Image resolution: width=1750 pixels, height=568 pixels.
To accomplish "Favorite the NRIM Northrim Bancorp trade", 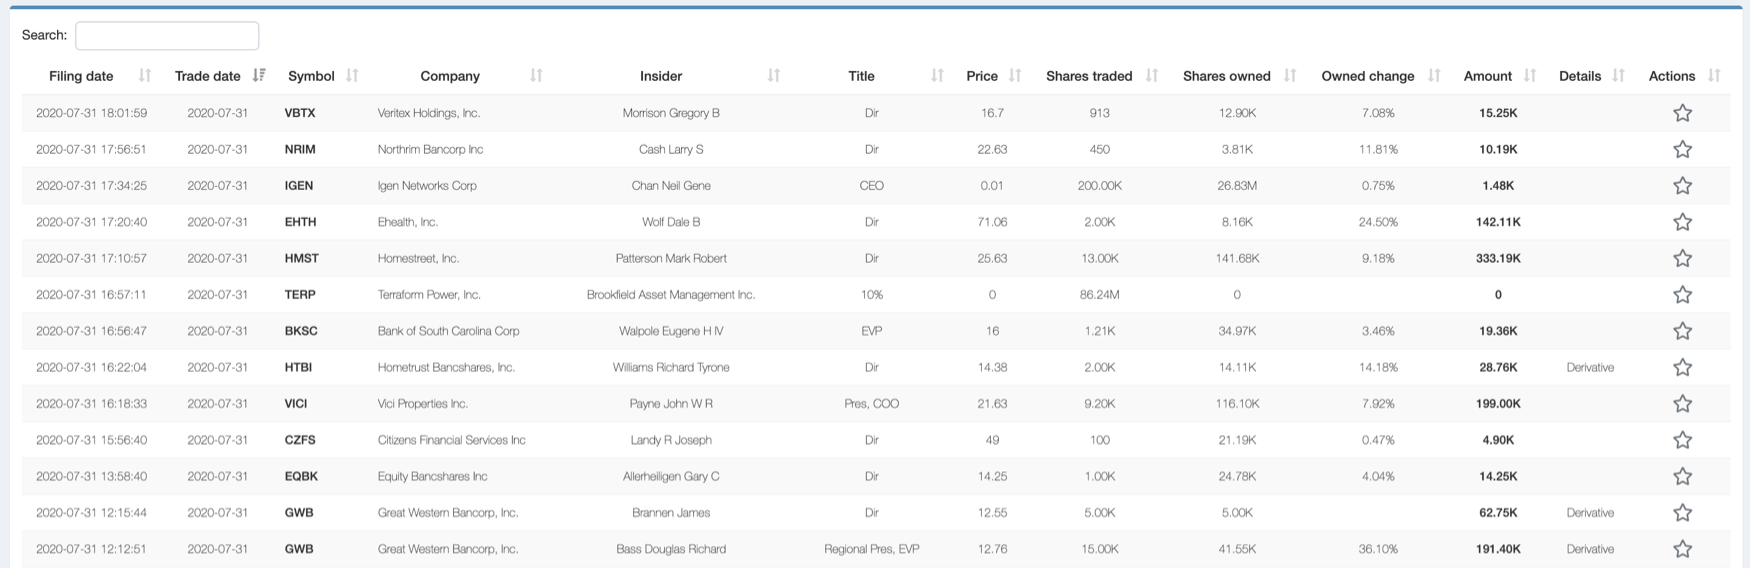I will [x=1682, y=149].
